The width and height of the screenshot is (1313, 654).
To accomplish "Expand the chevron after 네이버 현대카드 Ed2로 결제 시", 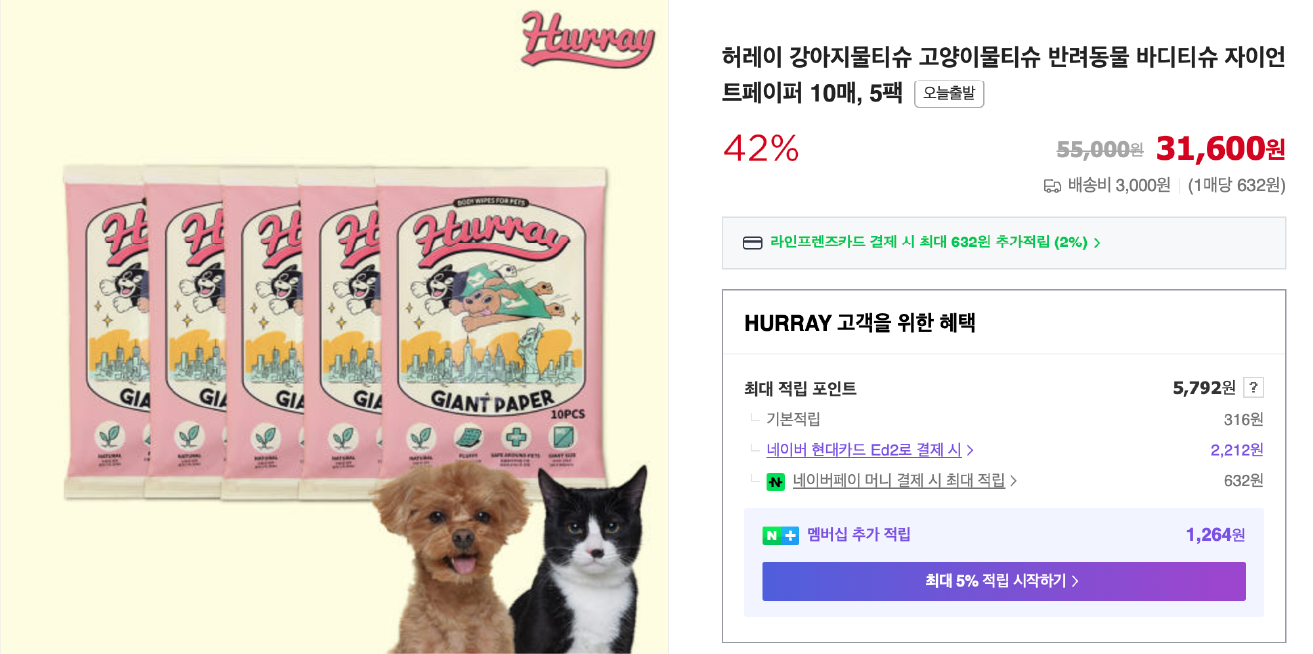I will click(970, 450).
